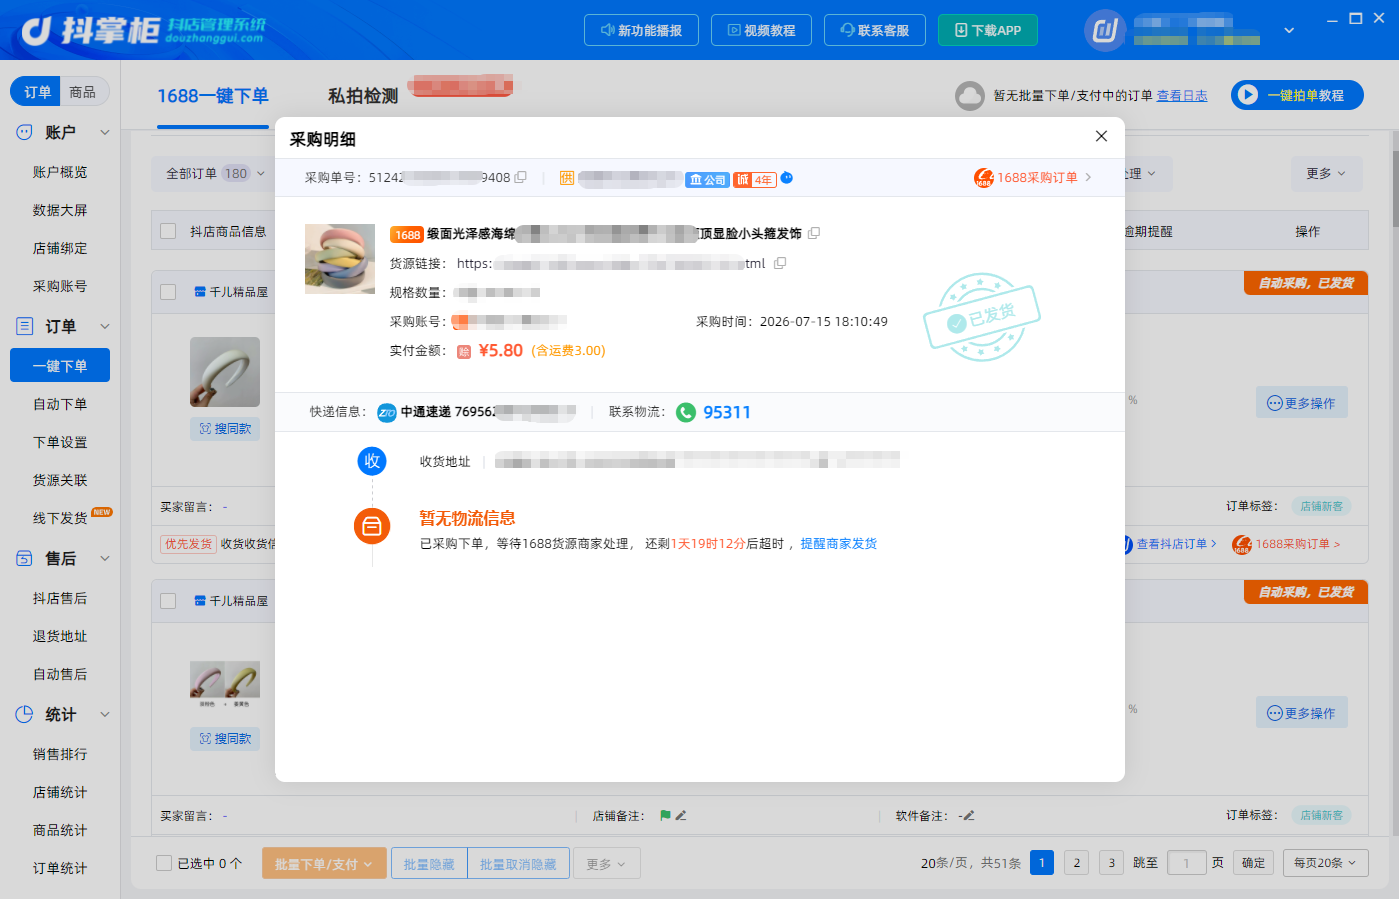Viewport: 1399px width, 899px height.
Task: Collapse the 售后 sidebar section
Action: pos(105,558)
